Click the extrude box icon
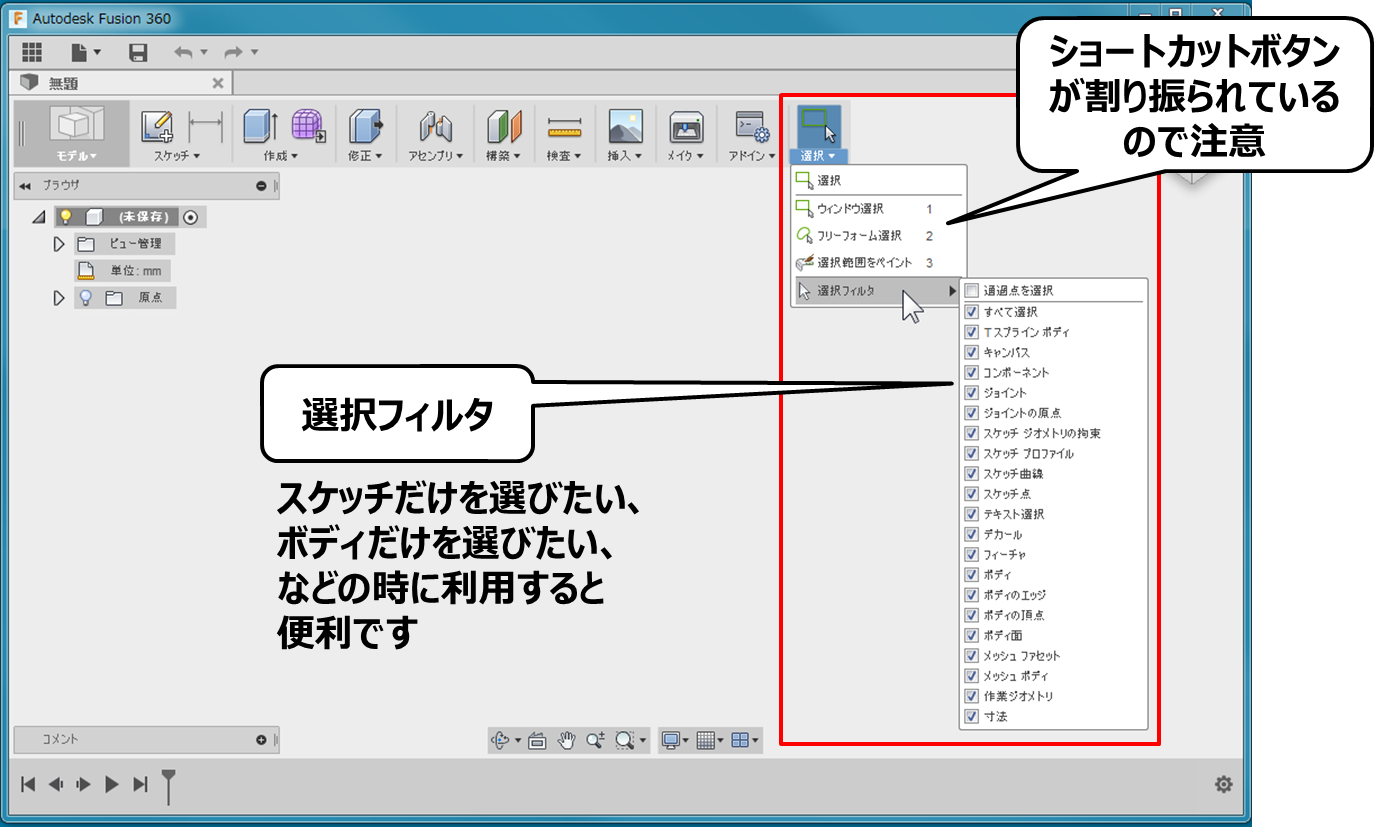Viewport: 1374px width, 827px height. point(262,126)
